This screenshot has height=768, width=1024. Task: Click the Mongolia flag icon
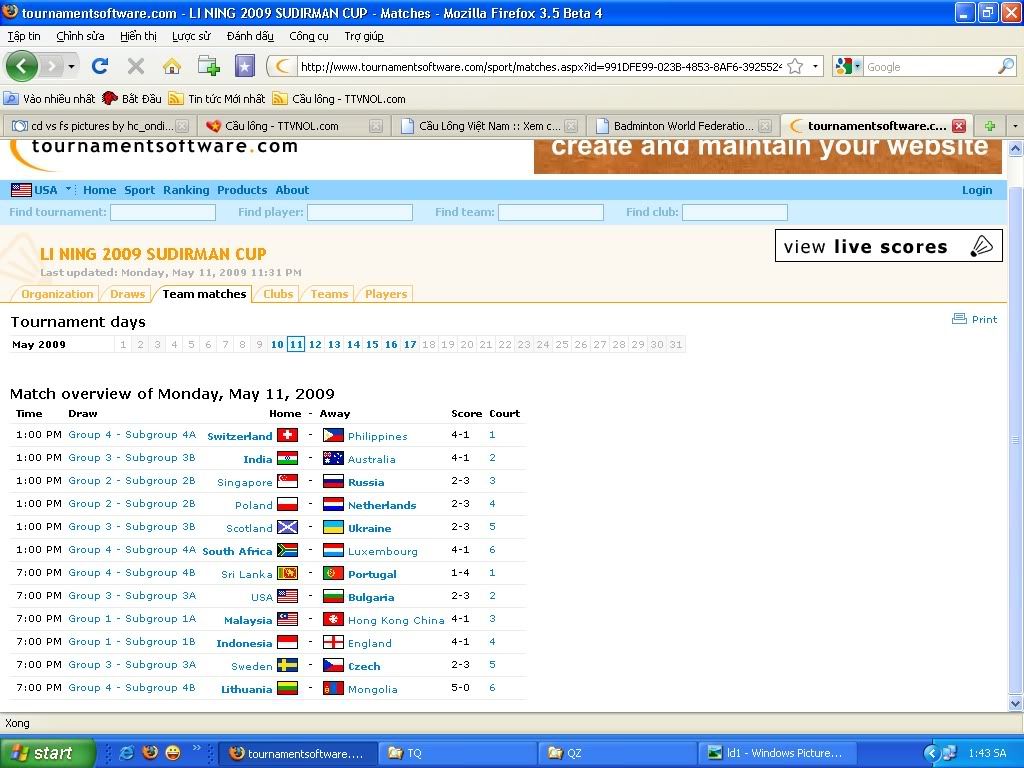click(333, 688)
